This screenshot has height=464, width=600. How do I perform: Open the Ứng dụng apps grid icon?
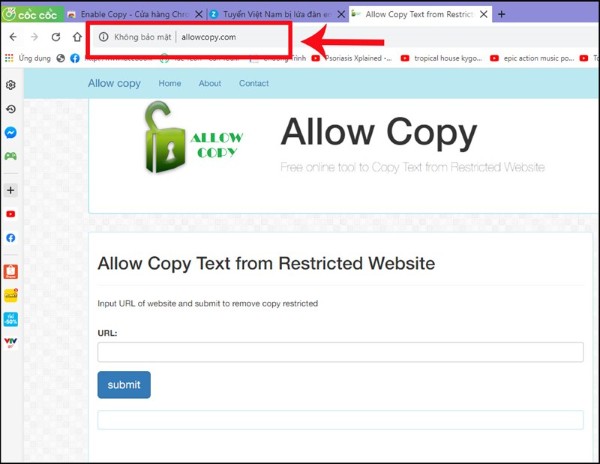9,58
